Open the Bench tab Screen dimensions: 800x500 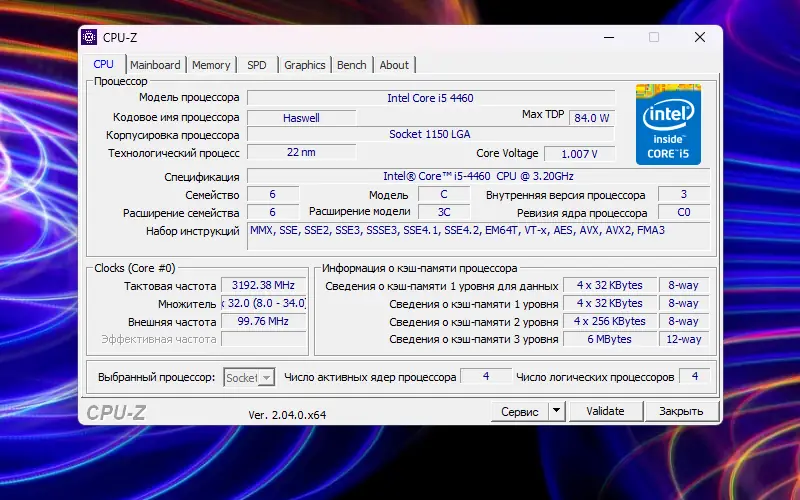pyautogui.click(x=352, y=65)
